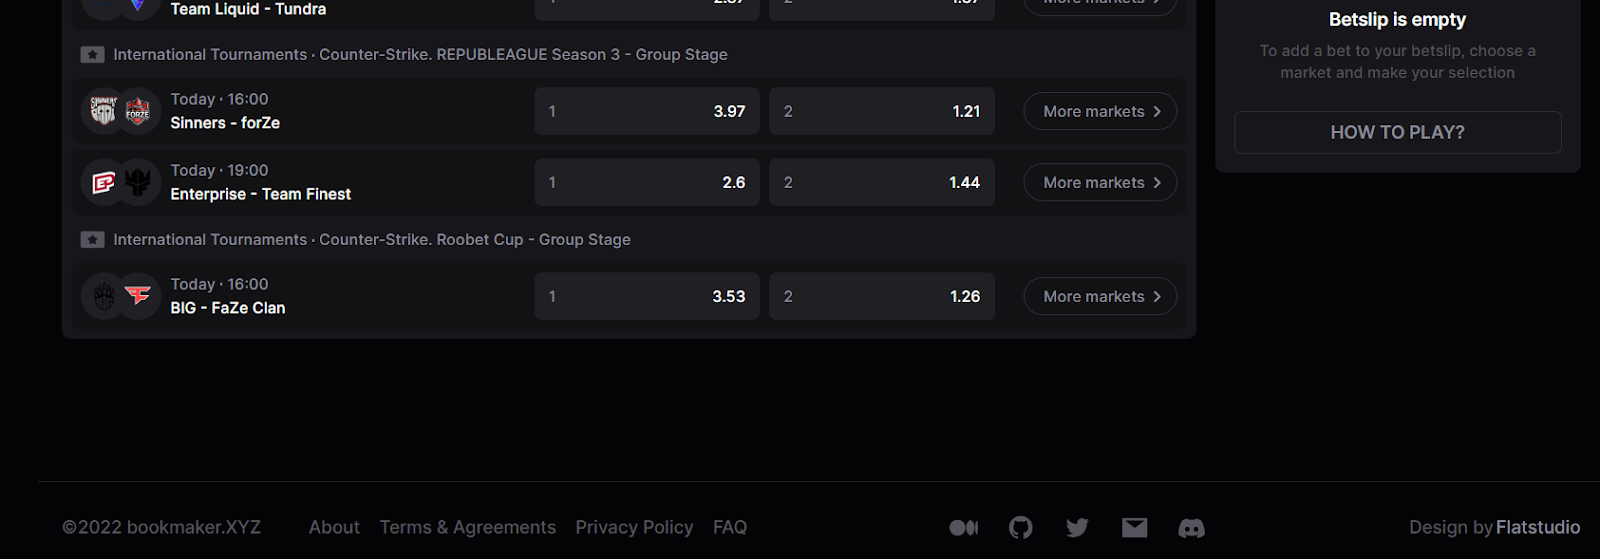
Task: Open the About footer link
Action: [334, 527]
